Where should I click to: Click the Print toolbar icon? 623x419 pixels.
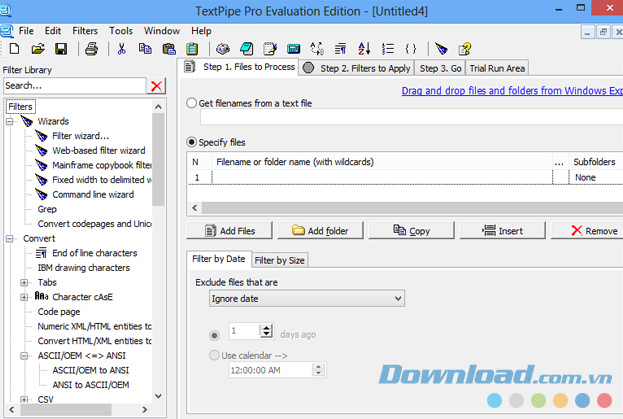pos(91,49)
